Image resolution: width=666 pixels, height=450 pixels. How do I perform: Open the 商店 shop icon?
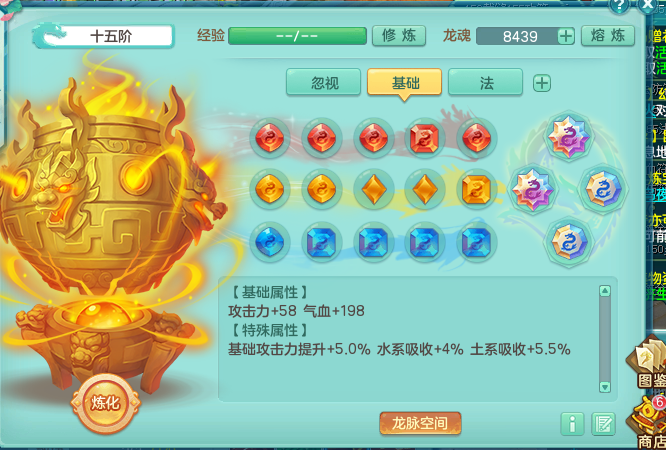click(x=648, y=422)
